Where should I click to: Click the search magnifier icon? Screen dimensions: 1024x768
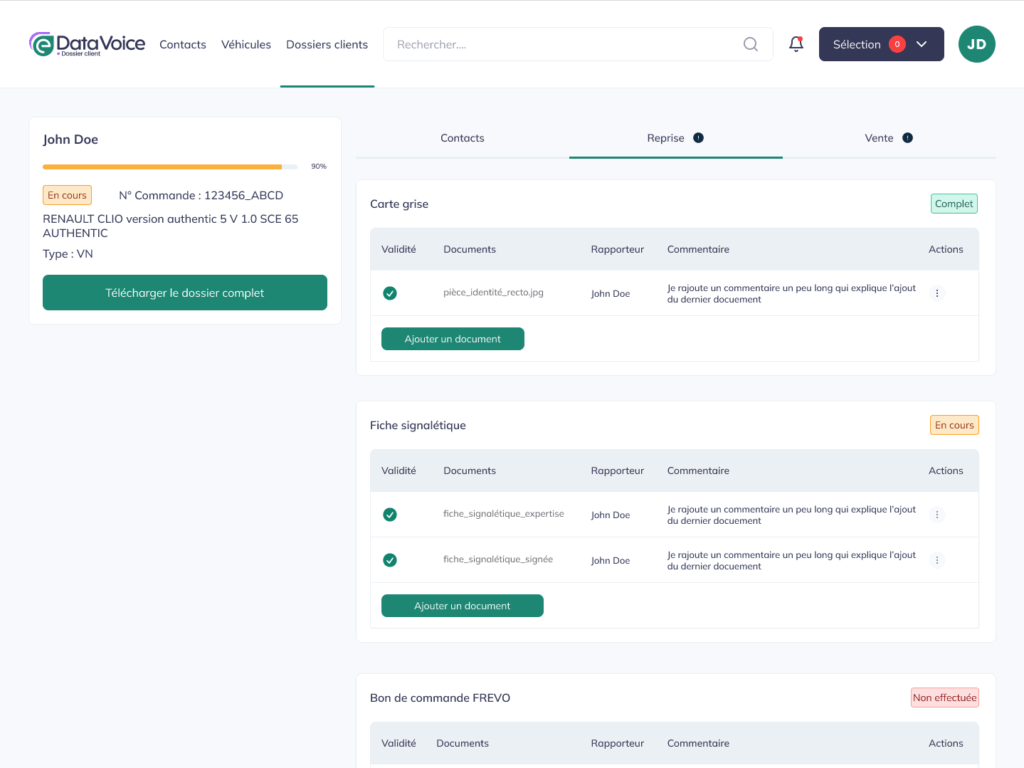[x=750, y=44]
